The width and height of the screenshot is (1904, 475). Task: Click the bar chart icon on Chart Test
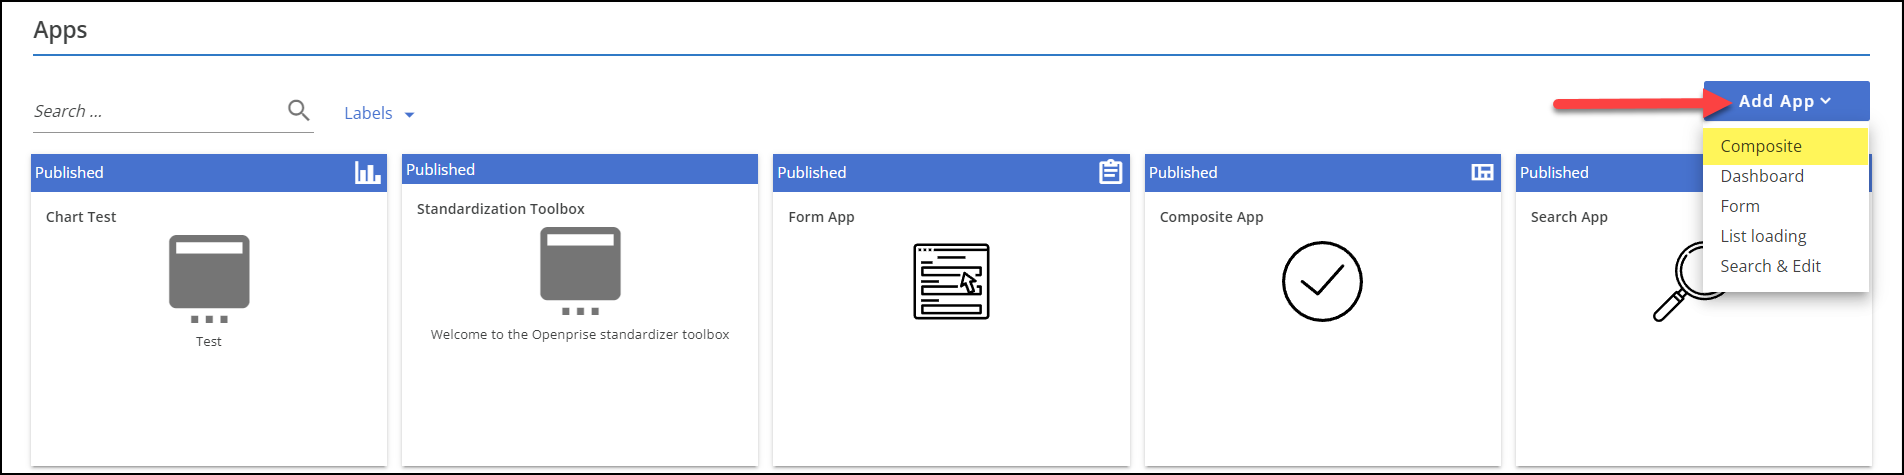pos(368,173)
